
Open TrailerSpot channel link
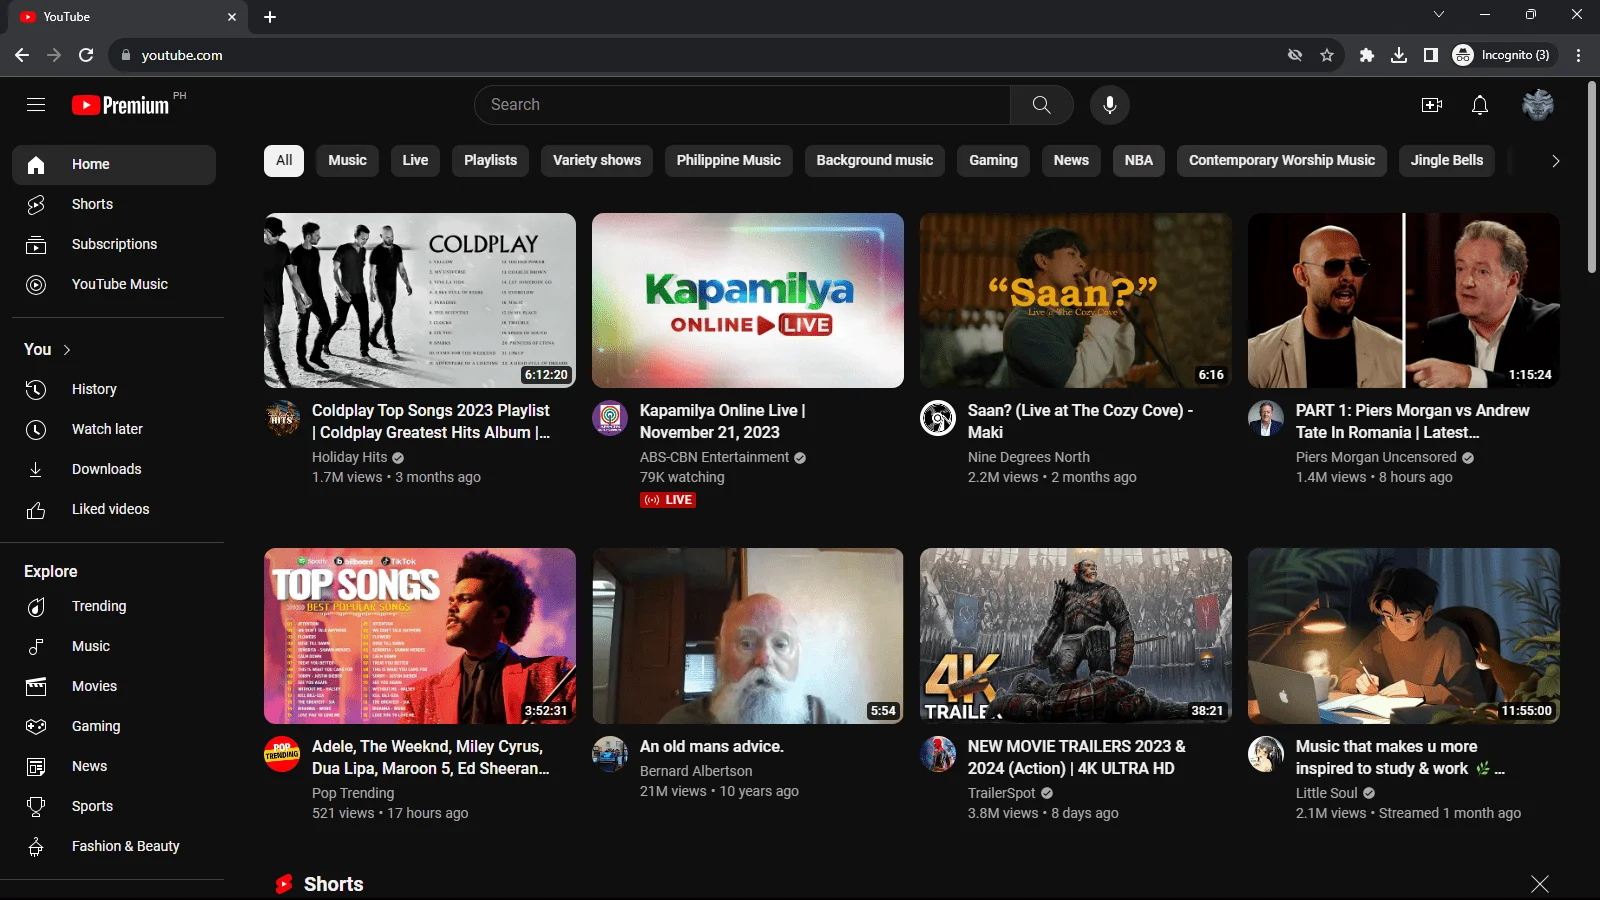pyautogui.click(x=1002, y=793)
